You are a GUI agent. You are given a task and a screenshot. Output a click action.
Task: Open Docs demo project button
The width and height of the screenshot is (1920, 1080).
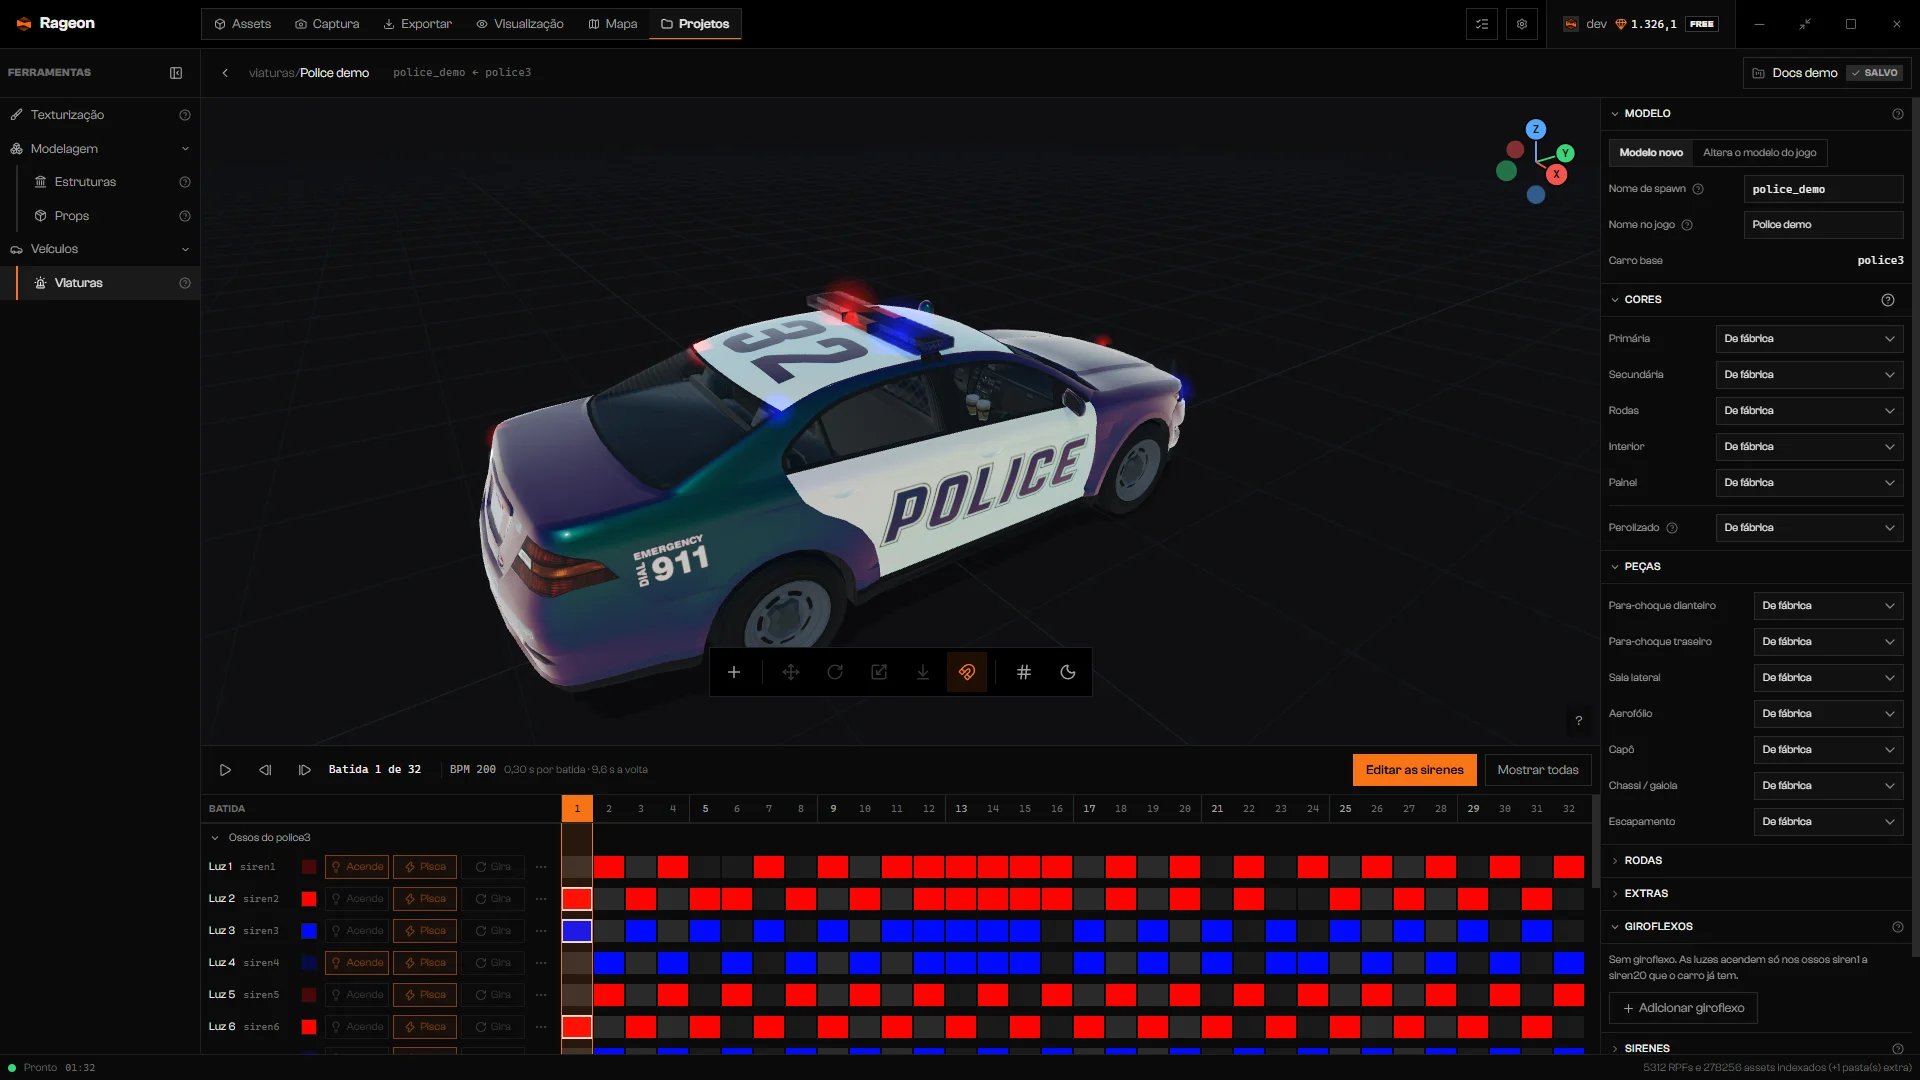[x=1827, y=73]
